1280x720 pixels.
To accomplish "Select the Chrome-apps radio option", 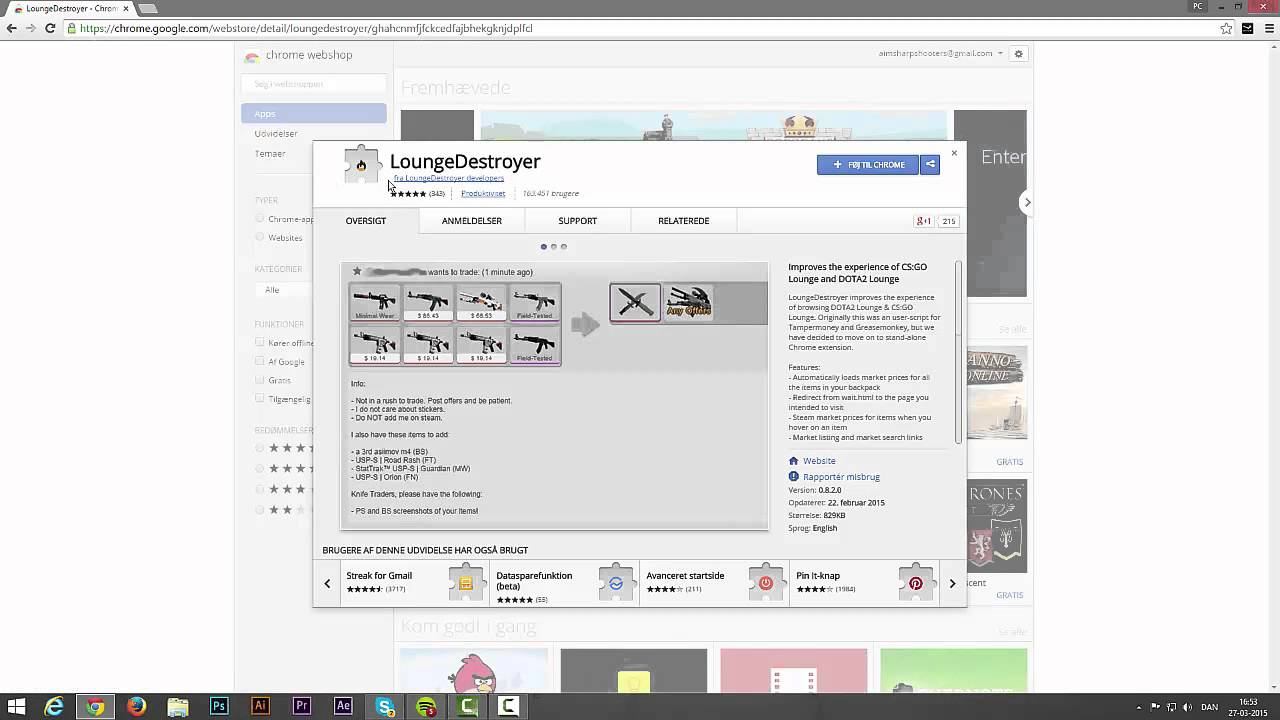I will tap(260, 219).
